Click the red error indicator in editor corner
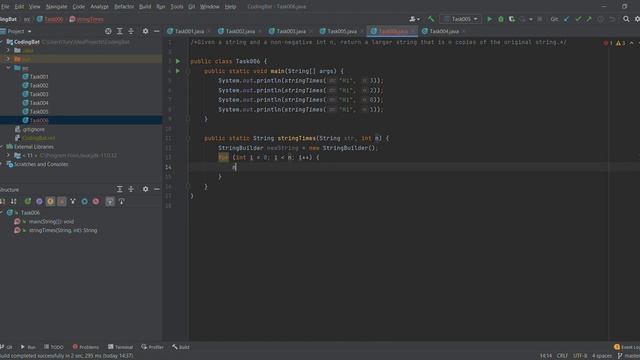The image size is (640, 360). click(607, 43)
